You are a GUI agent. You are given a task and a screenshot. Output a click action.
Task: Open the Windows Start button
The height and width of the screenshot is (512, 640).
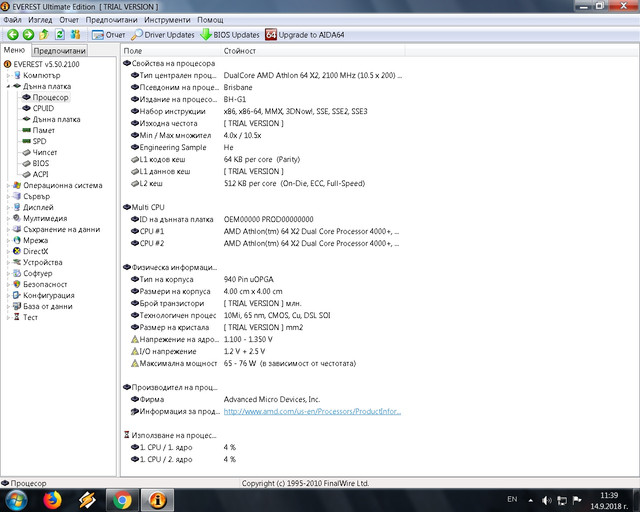(16, 500)
